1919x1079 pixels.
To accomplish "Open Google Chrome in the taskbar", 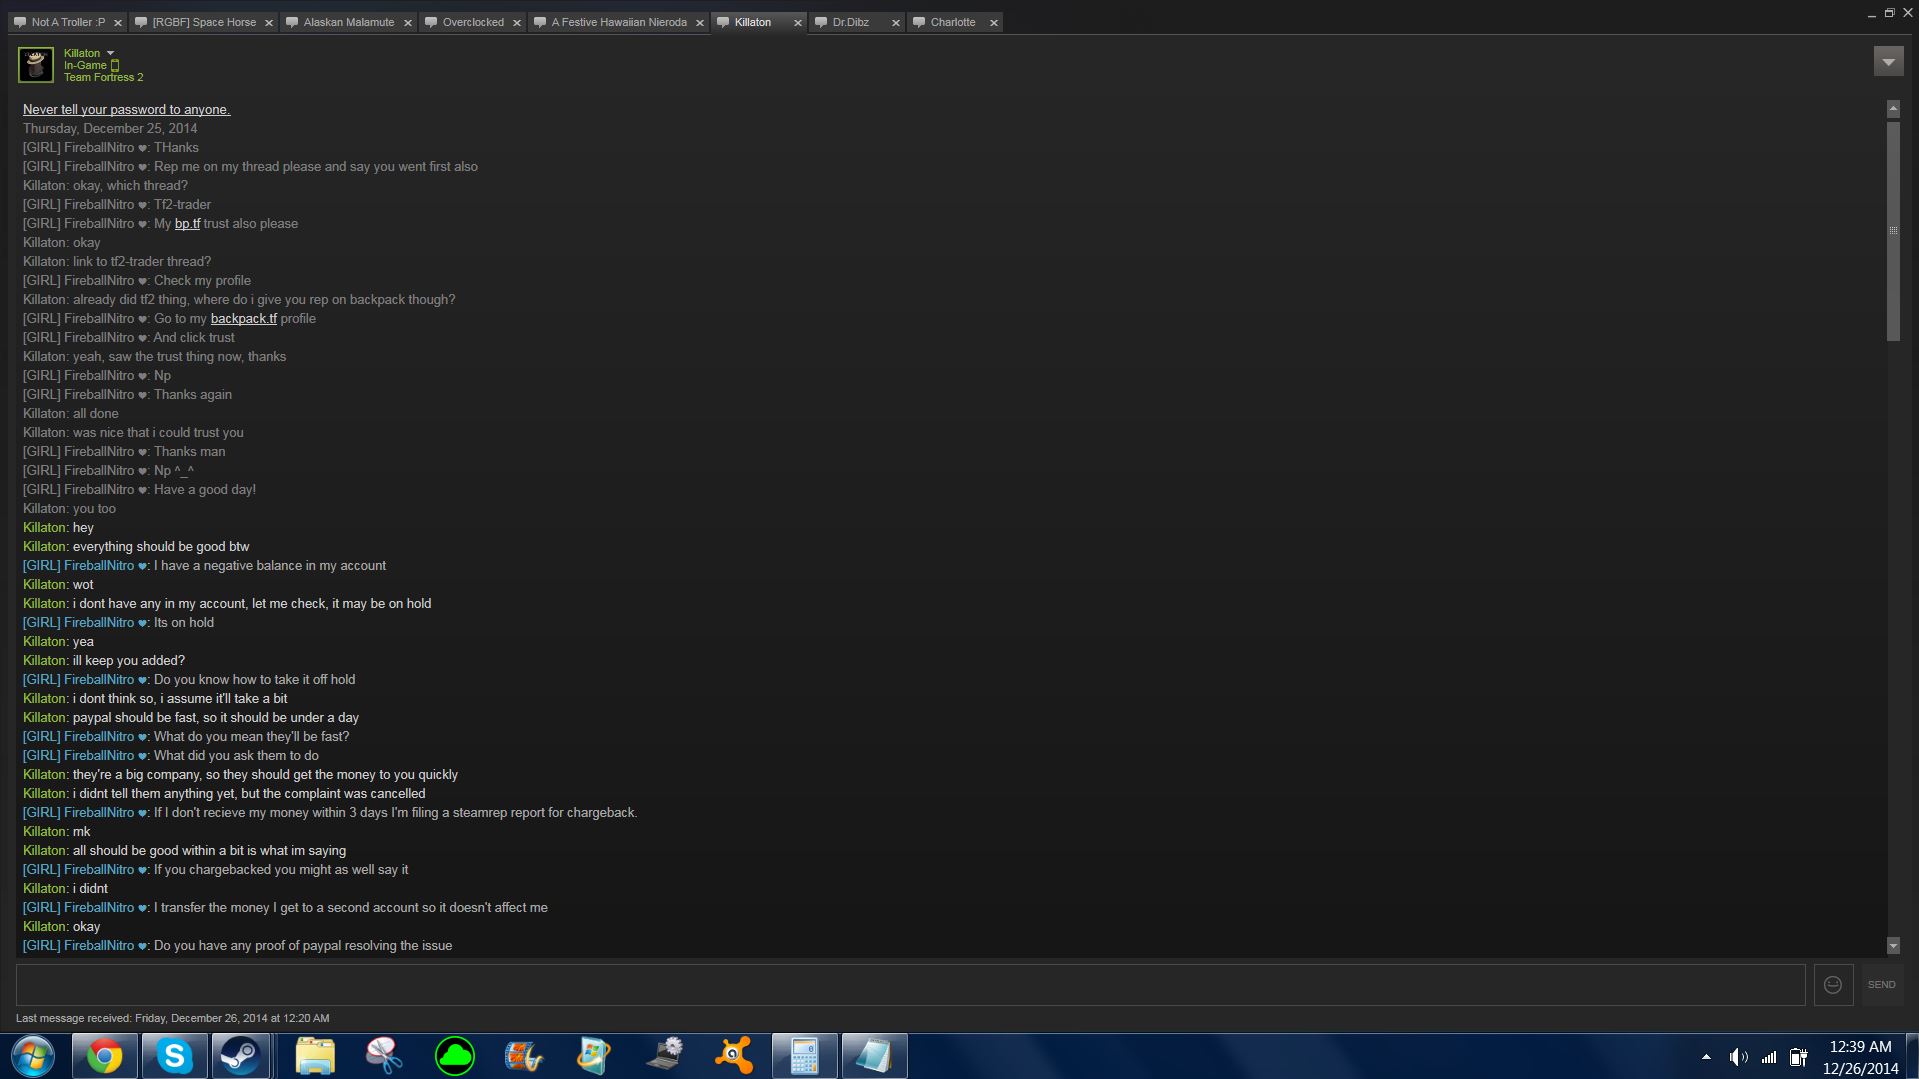I will coord(104,1056).
